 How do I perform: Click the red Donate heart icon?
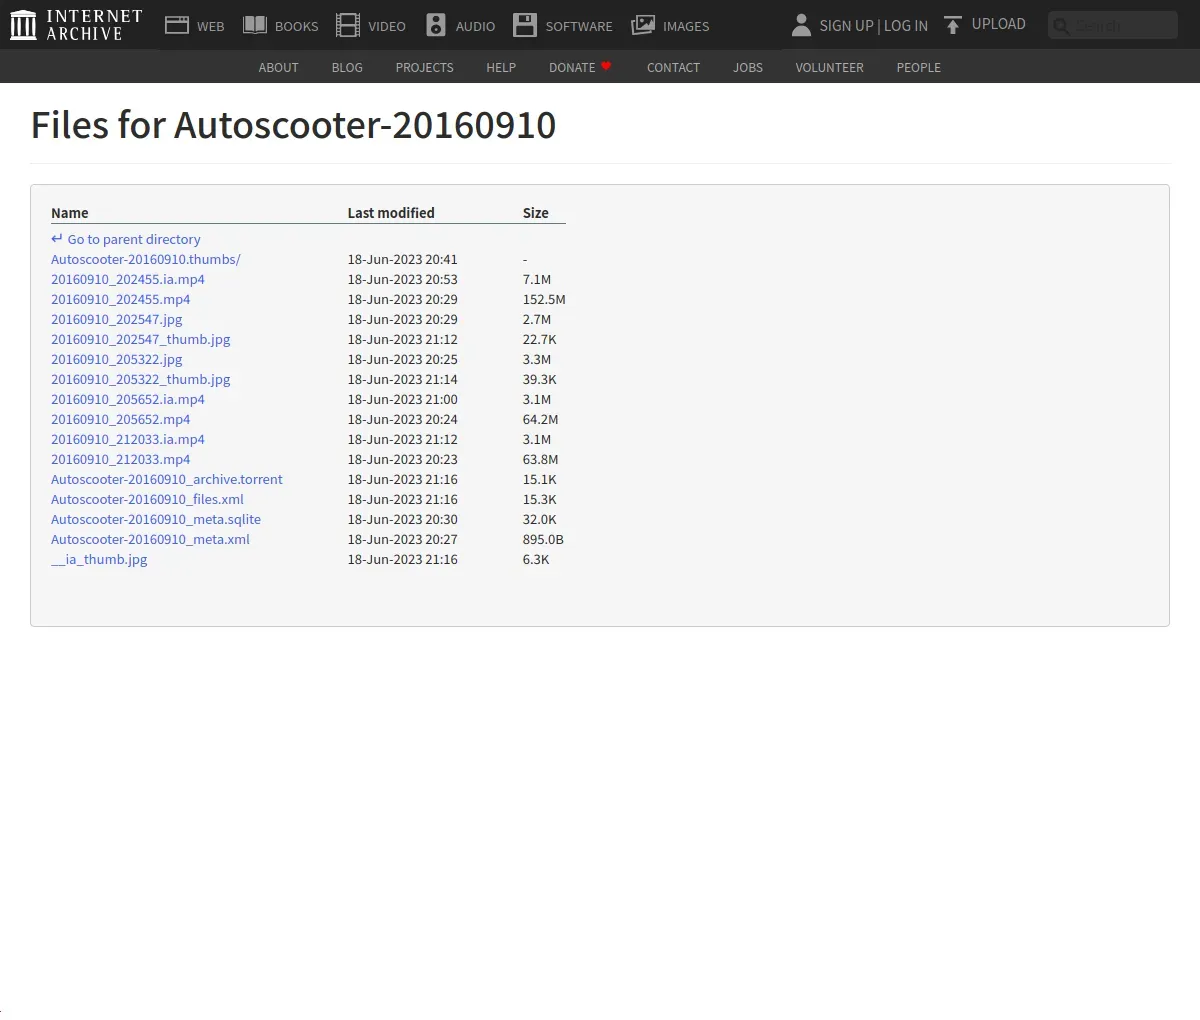tap(606, 66)
